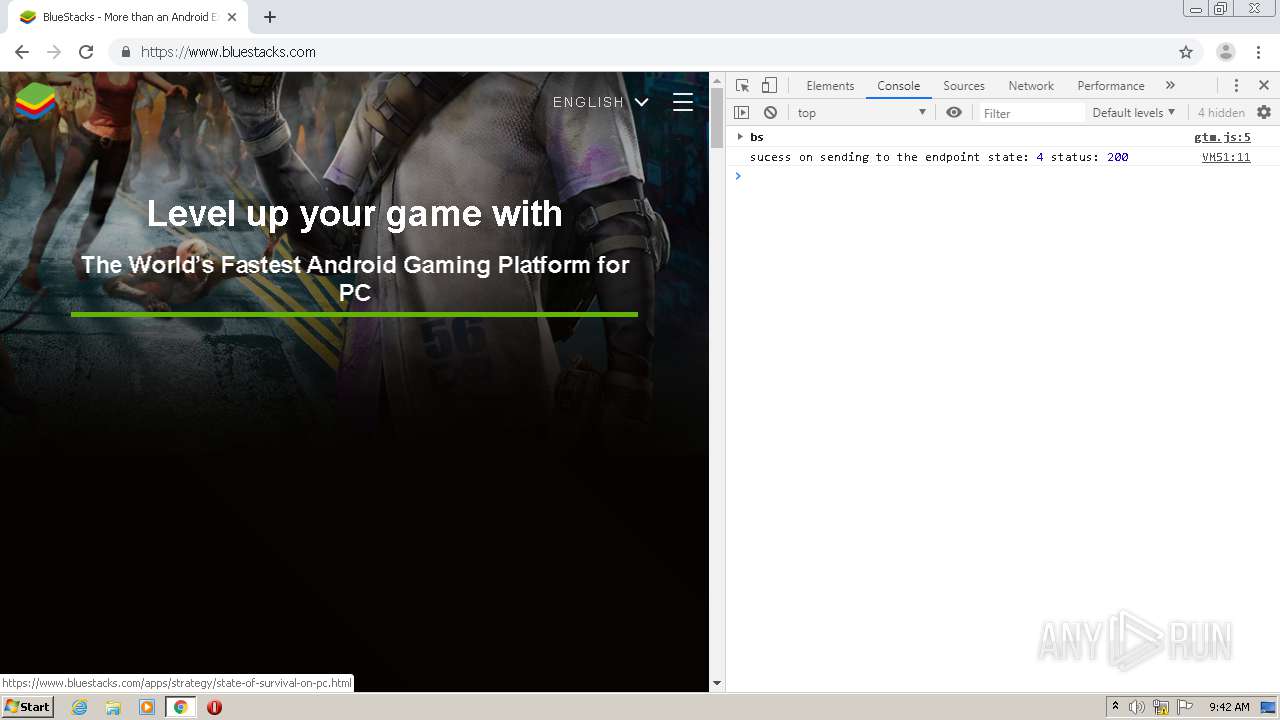
Task: Open the Chrome profile avatar
Action: 1226,52
